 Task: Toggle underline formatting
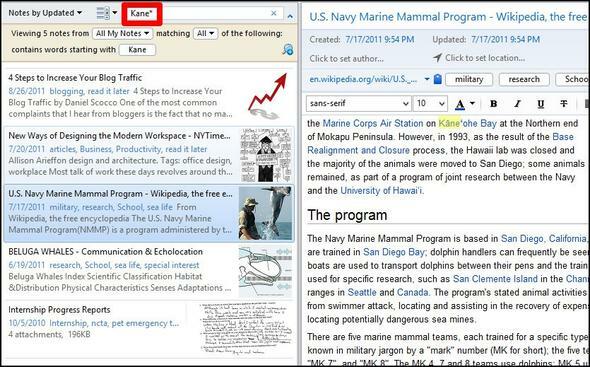click(541, 104)
